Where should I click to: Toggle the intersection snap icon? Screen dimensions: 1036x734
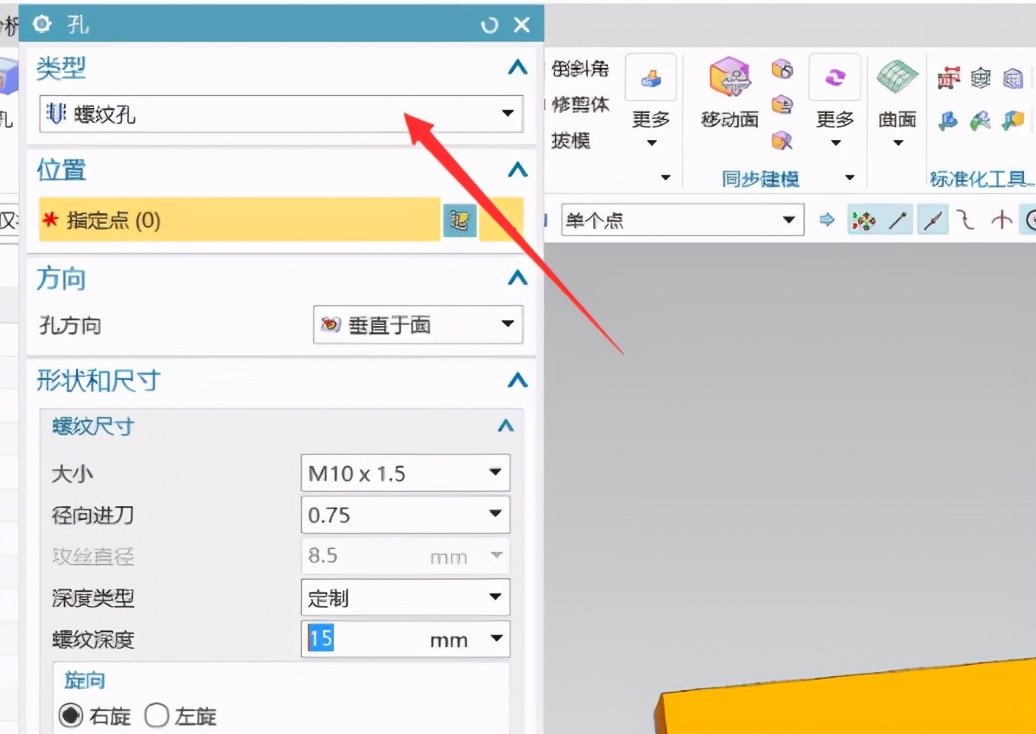pyautogui.click(x=1002, y=219)
